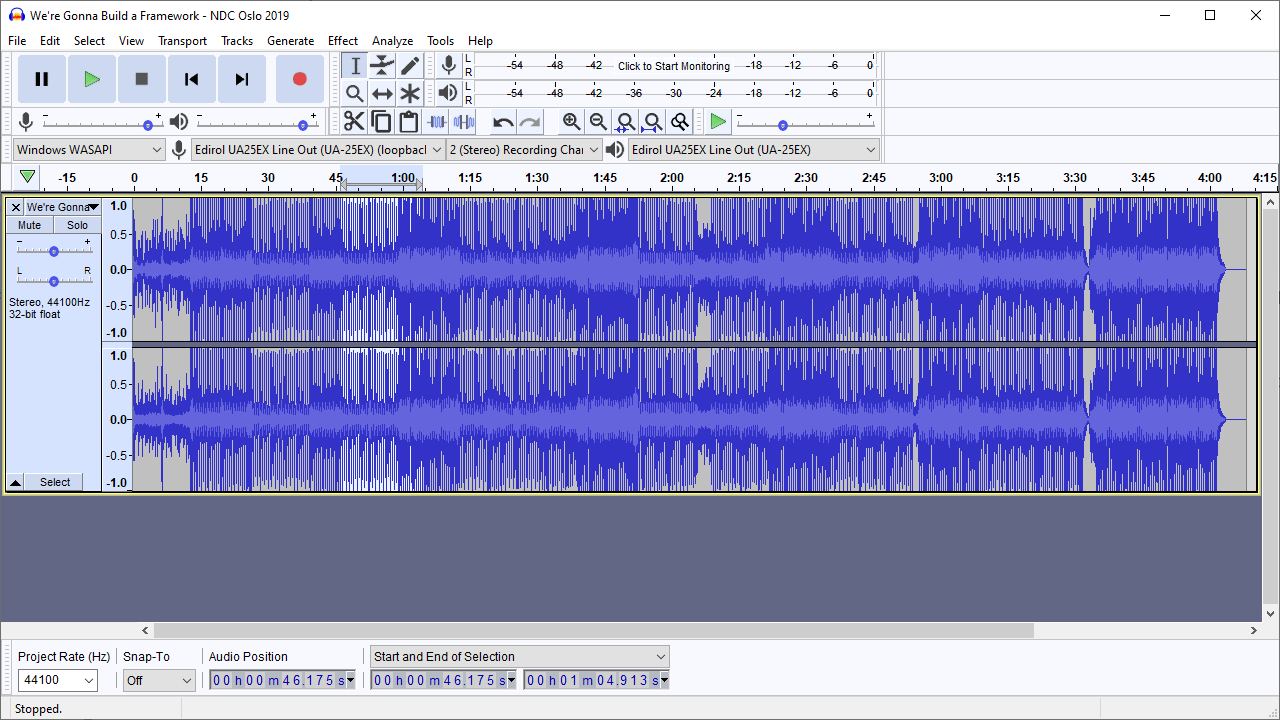Viewport: 1280px width, 720px height.
Task: Click the 2:00 mark on the timeline ruler
Action: click(672, 178)
